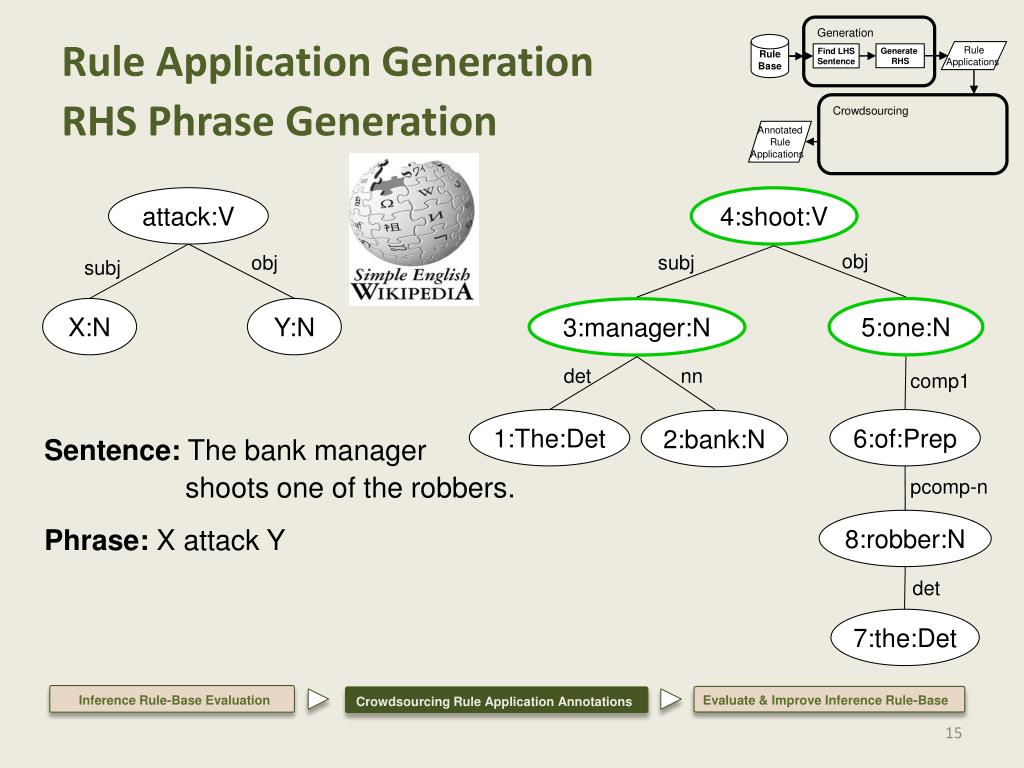The height and width of the screenshot is (768, 1024).
Task: Click the 'obj' label under attack:V
Action: click(264, 263)
